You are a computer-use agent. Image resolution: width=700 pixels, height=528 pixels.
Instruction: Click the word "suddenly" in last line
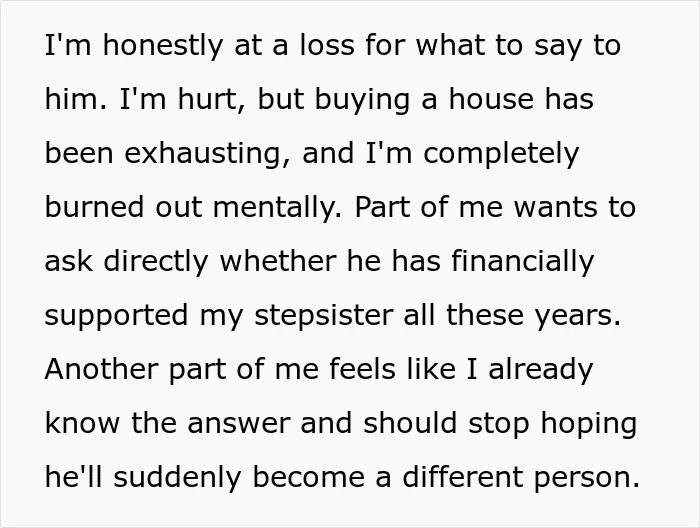coord(177,477)
